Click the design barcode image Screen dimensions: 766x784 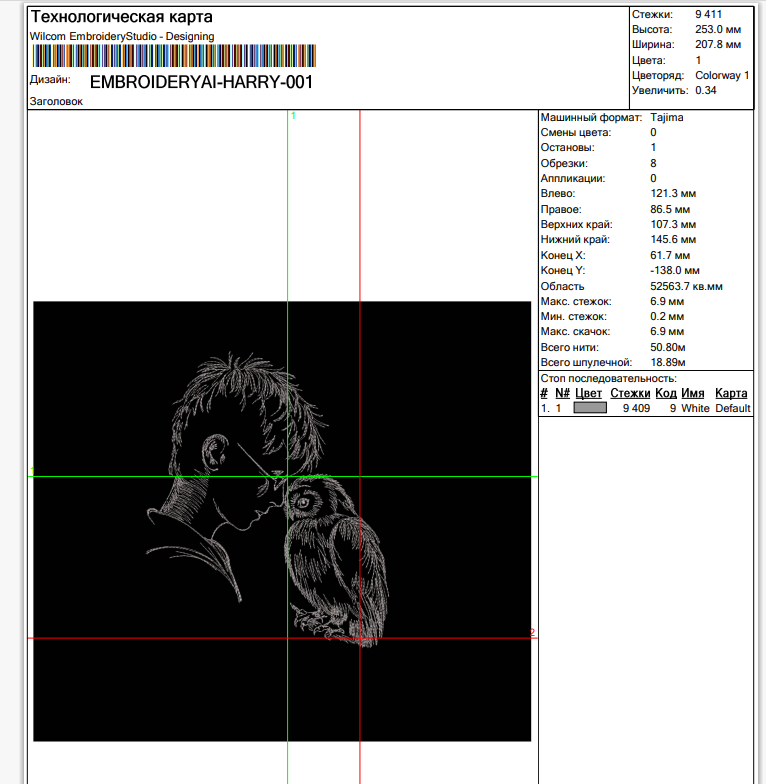[174, 56]
